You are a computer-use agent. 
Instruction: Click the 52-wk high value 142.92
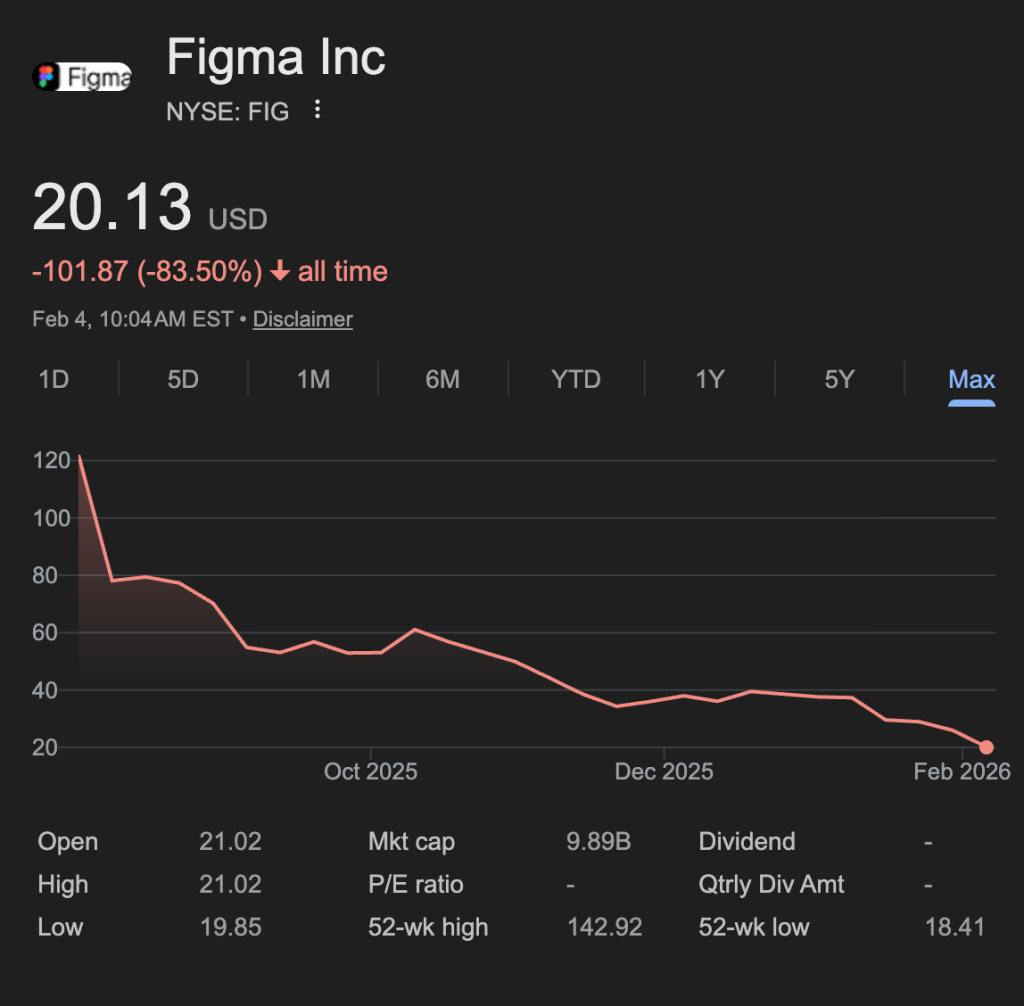[x=604, y=928]
